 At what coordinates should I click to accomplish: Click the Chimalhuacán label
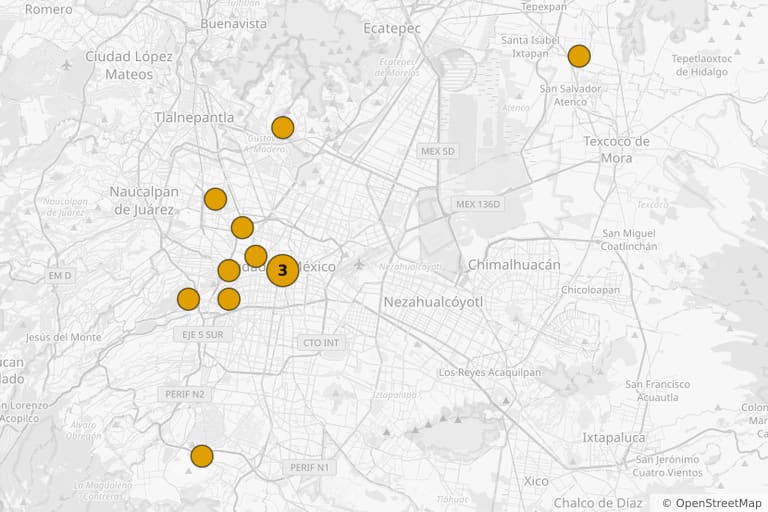[x=514, y=265]
